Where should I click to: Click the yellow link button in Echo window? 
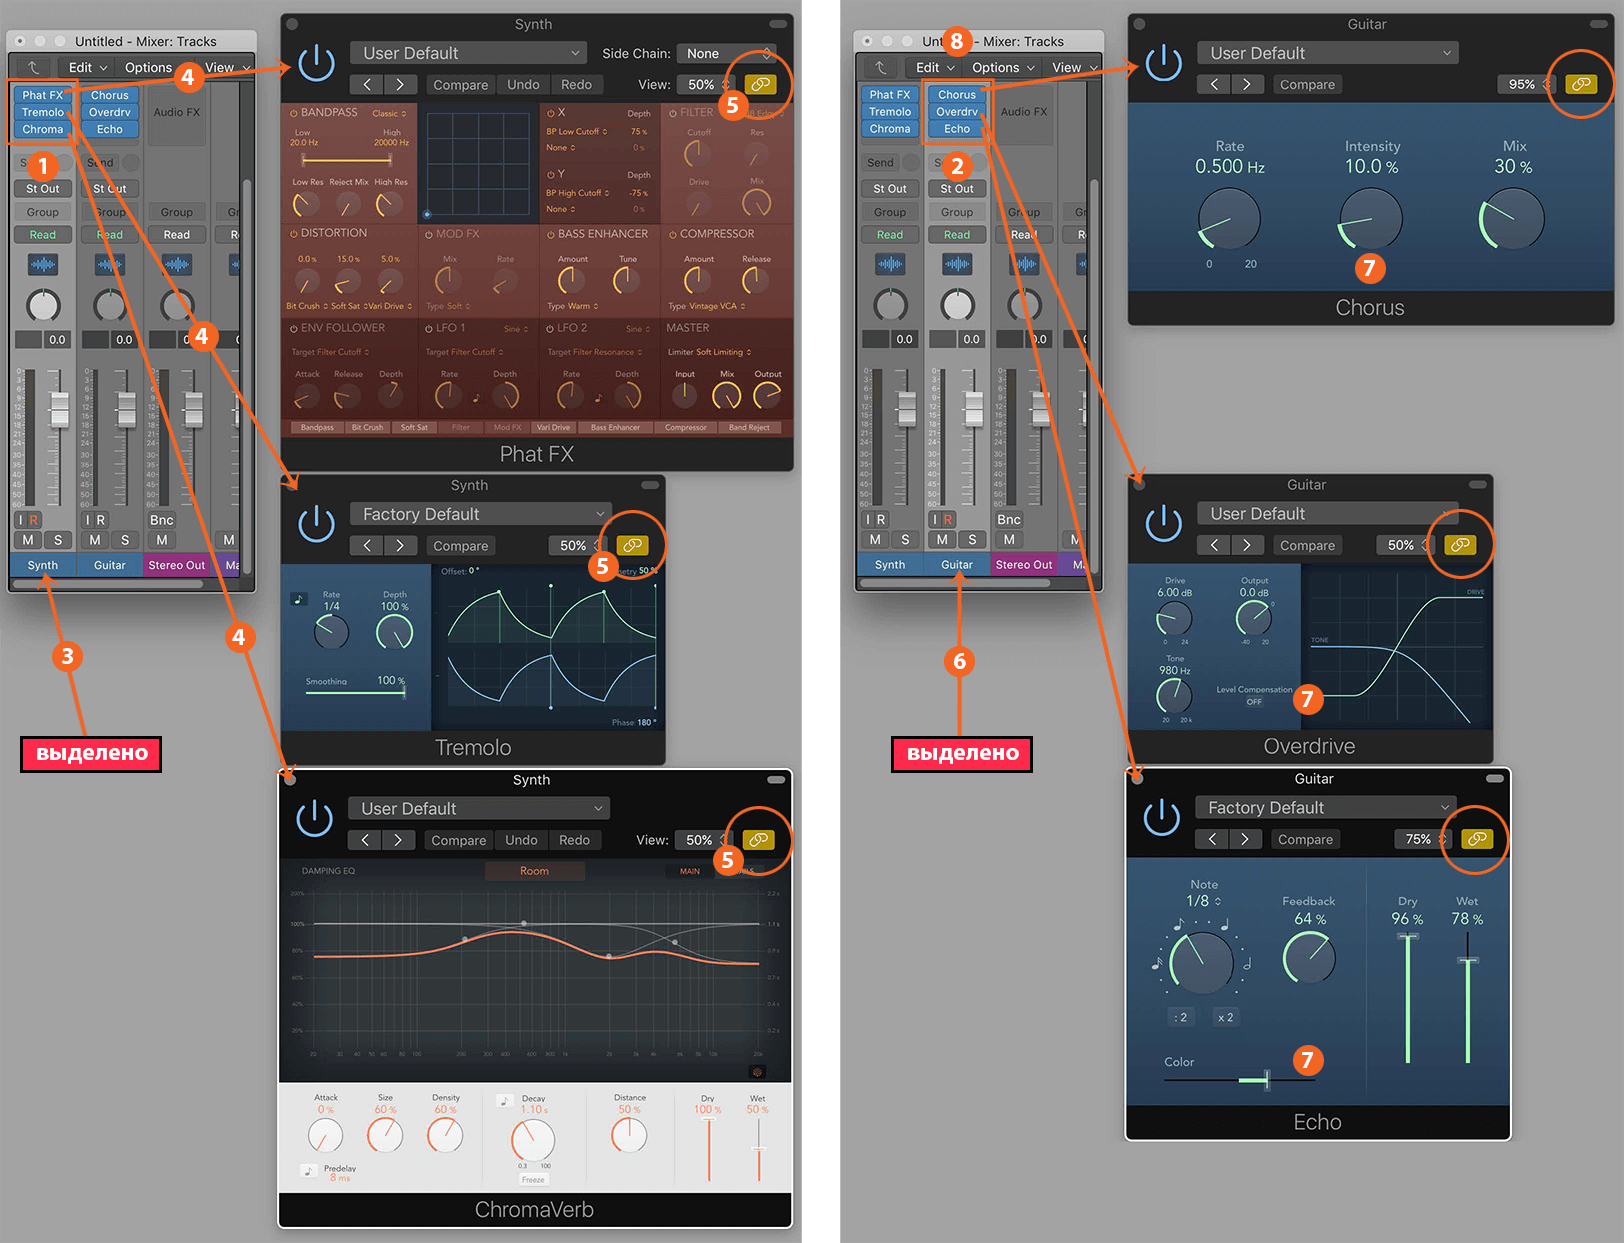click(1477, 839)
